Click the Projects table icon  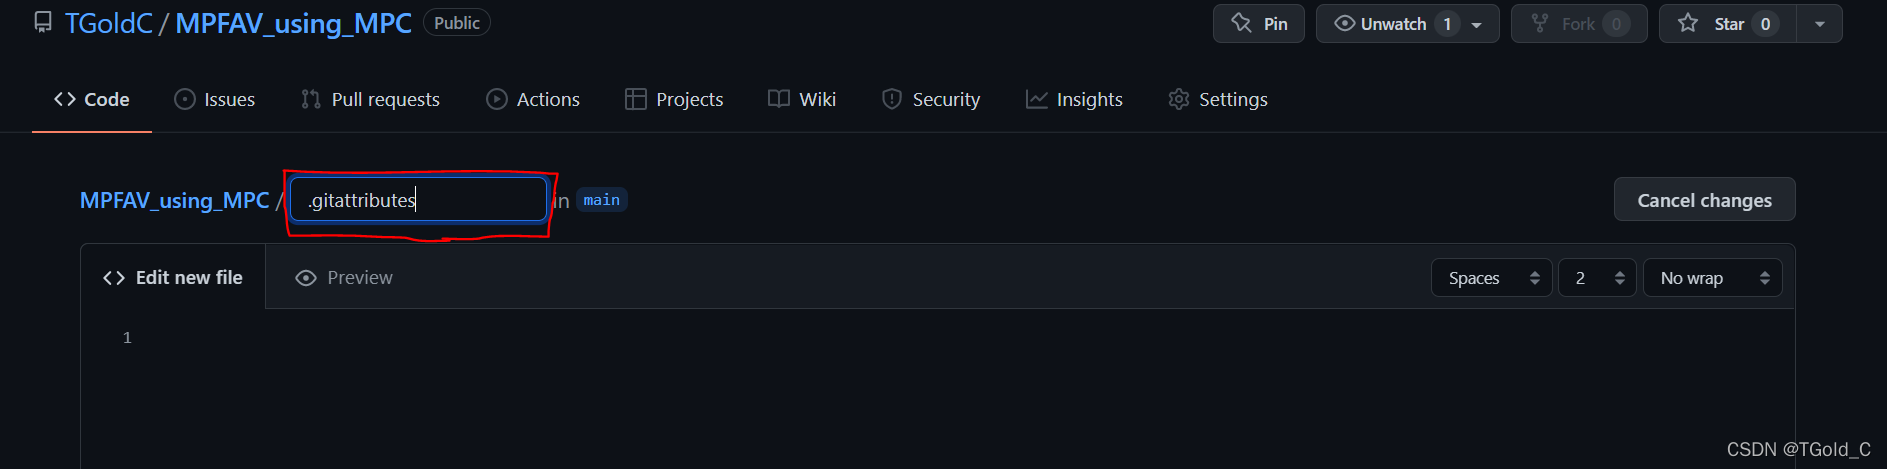click(636, 99)
